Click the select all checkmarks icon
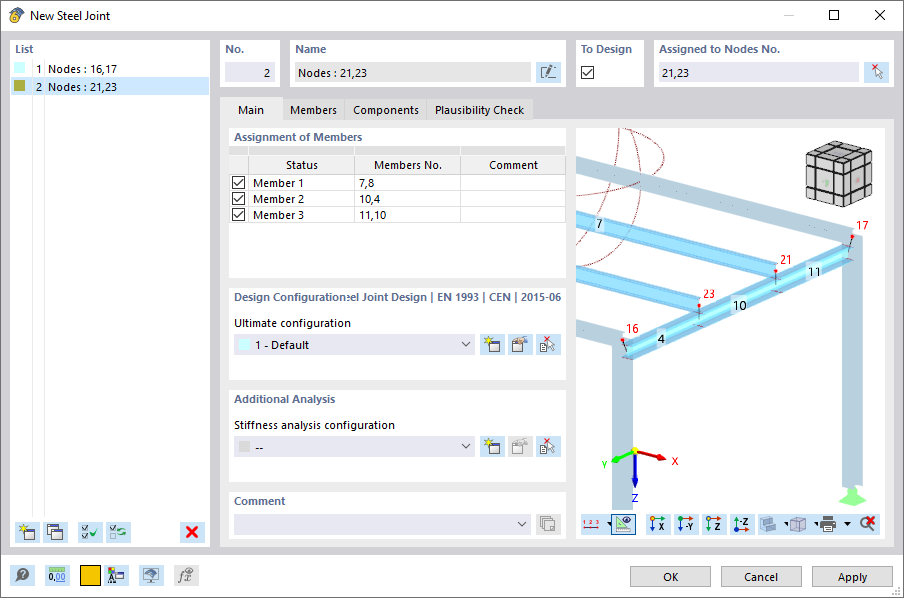 90,532
